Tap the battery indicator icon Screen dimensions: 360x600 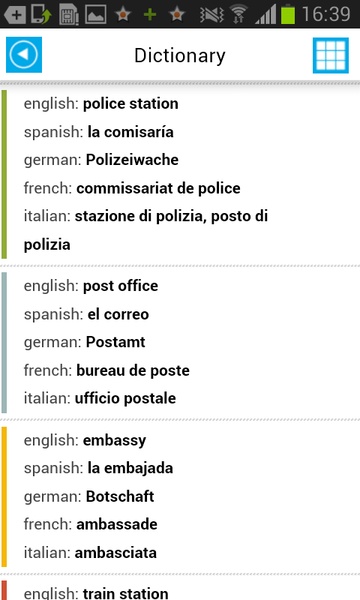288,15
